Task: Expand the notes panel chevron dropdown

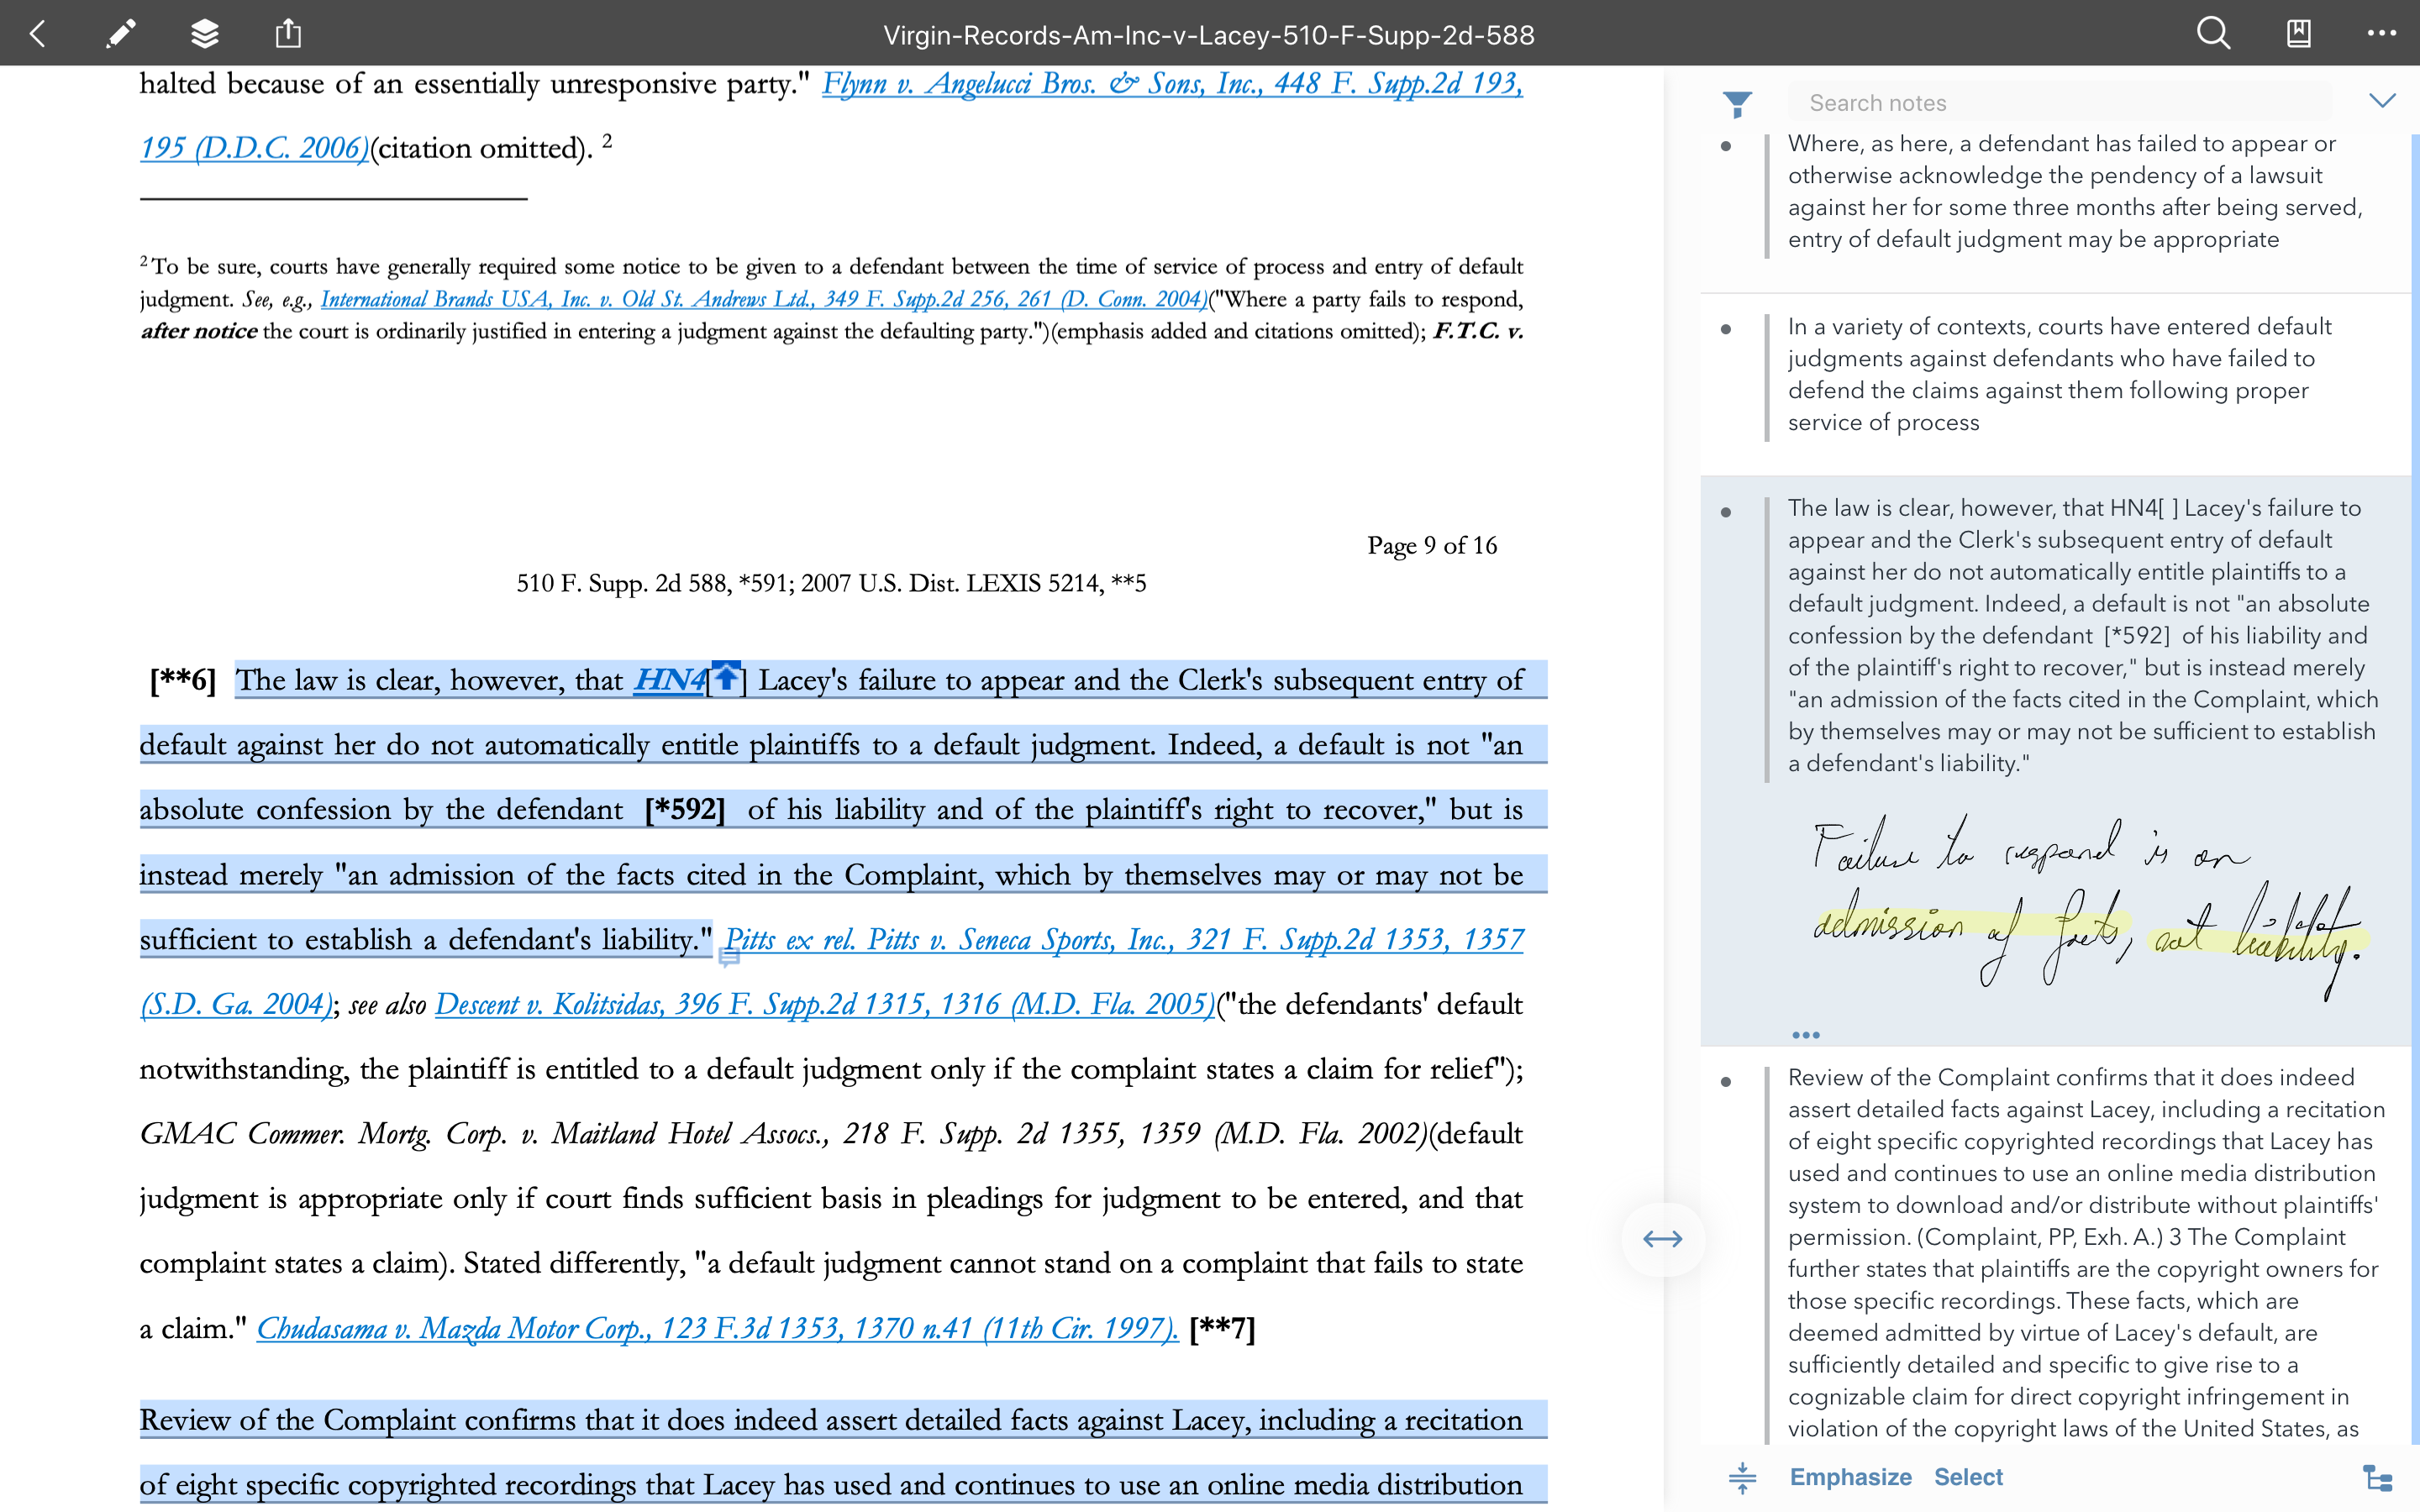Action: (x=2382, y=101)
